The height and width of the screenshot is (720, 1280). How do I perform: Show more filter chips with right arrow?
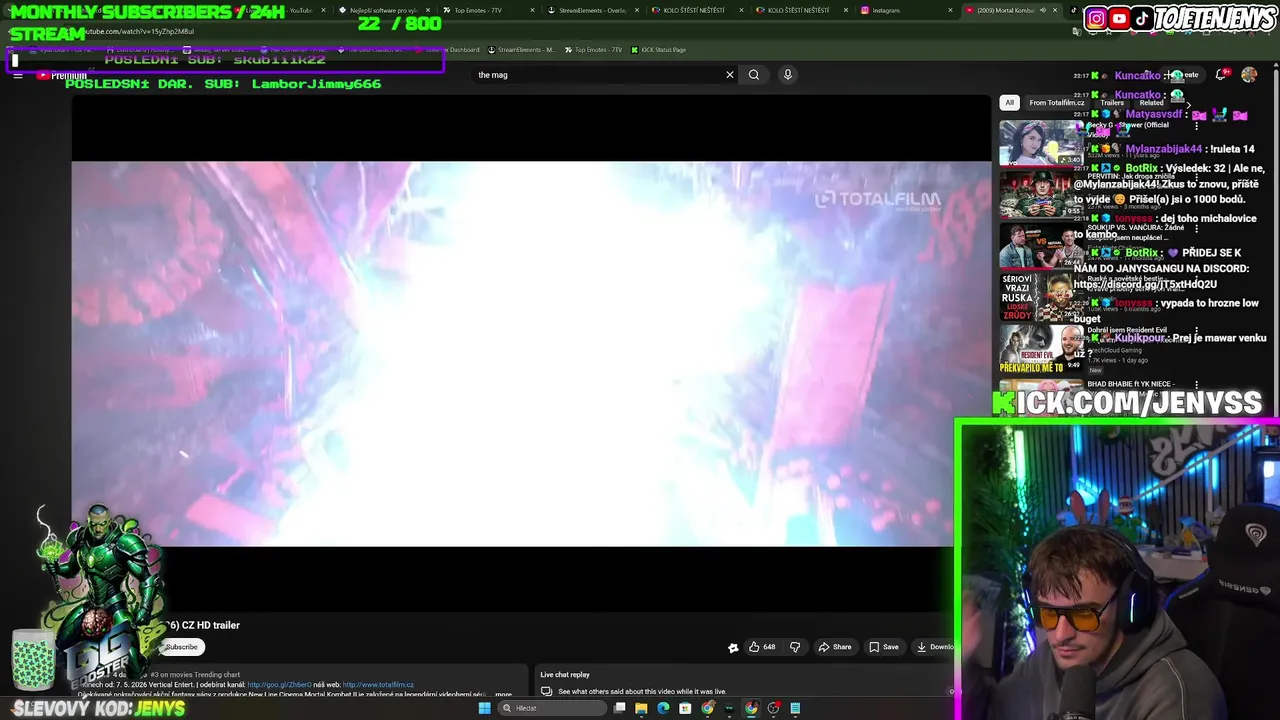point(1188,104)
